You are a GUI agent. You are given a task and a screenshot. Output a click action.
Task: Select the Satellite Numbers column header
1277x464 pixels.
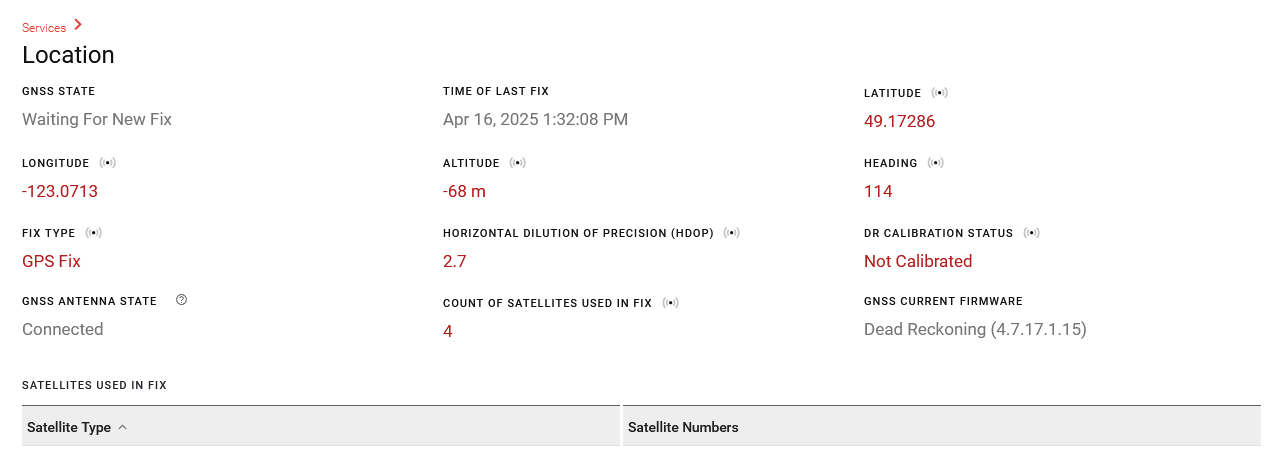pyautogui.click(x=683, y=427)
